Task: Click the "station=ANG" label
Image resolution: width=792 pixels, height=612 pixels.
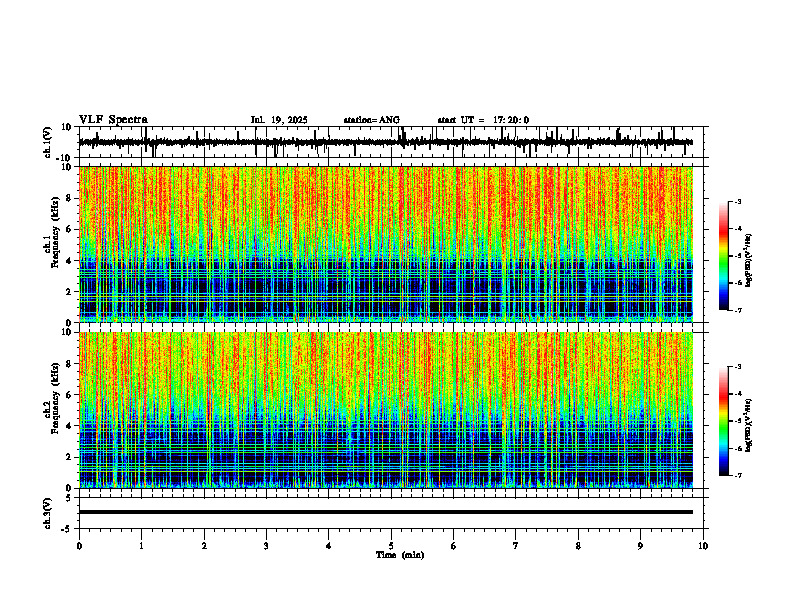Action: [x=372, y=120]
